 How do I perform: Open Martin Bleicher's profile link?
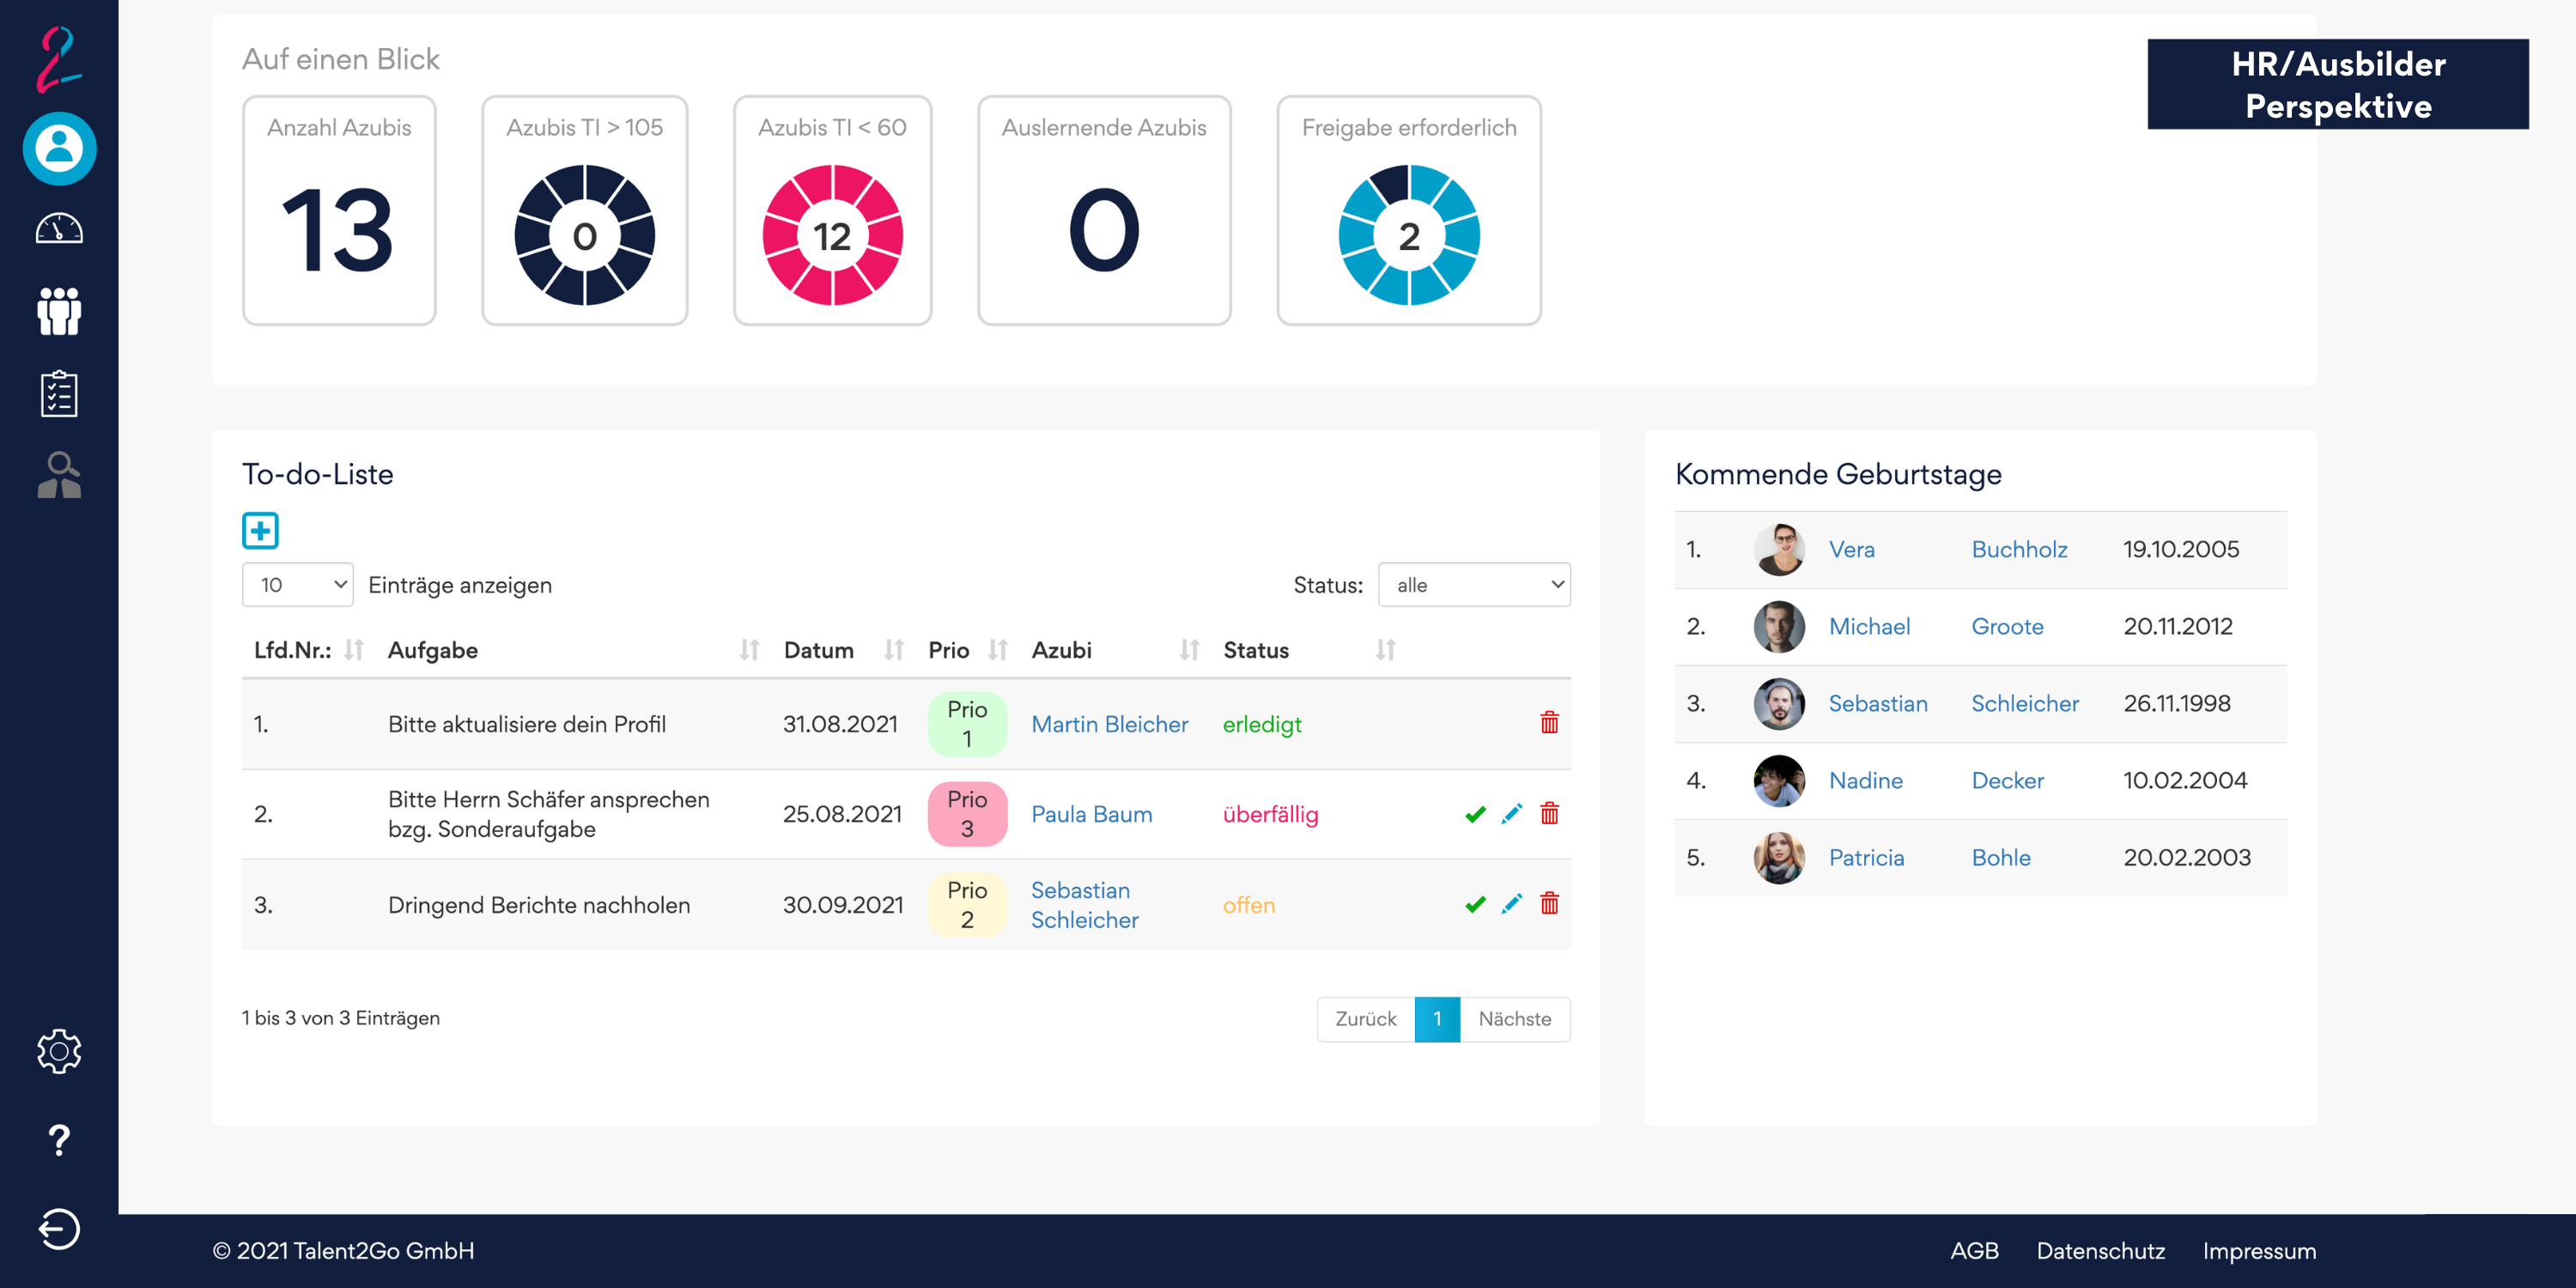click(1109, 724)
